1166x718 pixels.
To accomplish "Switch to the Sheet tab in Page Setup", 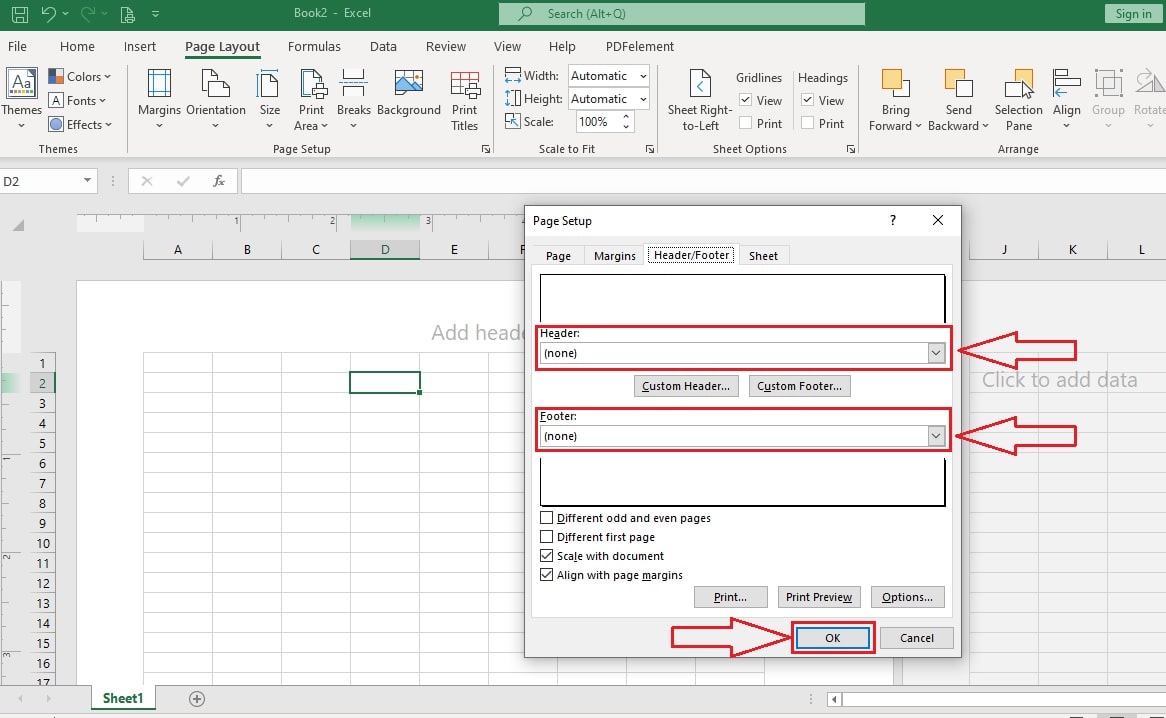I will 763,255.
